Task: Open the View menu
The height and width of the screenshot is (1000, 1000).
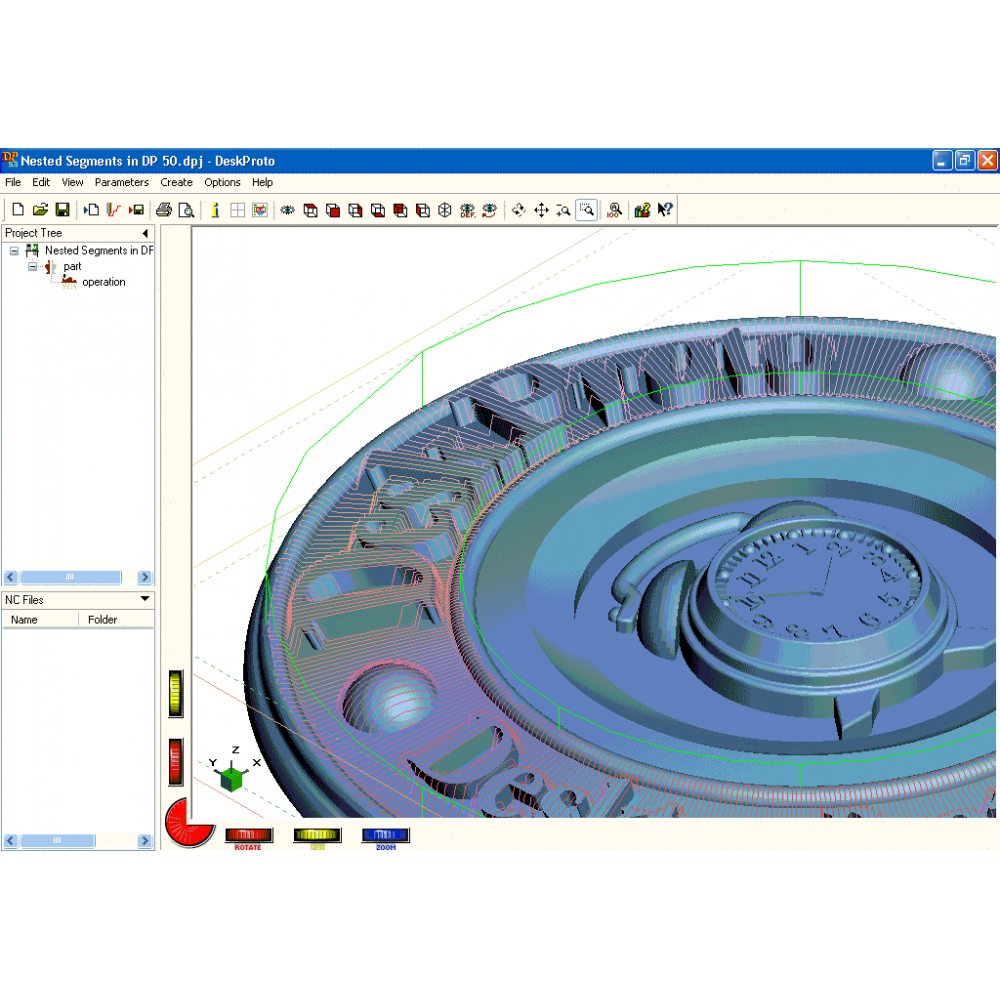Action: click(72, 182)
